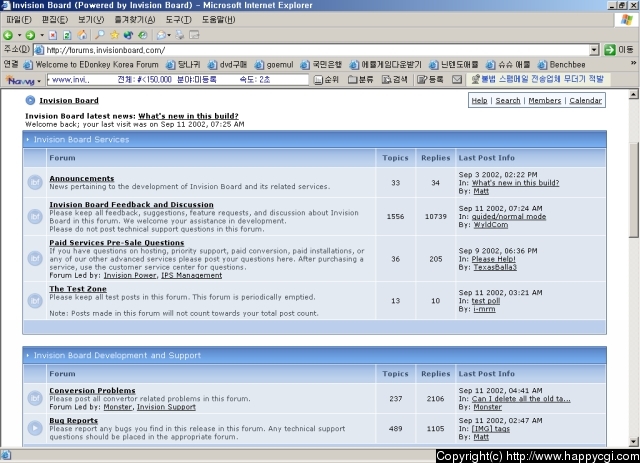This screenshot has height=463, width=640.
Task: Go back with the Back arrow button
Action: tap(8, 36)
